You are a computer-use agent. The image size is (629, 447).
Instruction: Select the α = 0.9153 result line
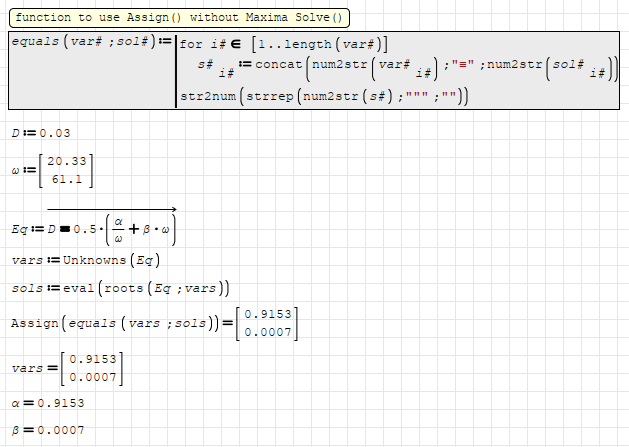pos(47,403)
